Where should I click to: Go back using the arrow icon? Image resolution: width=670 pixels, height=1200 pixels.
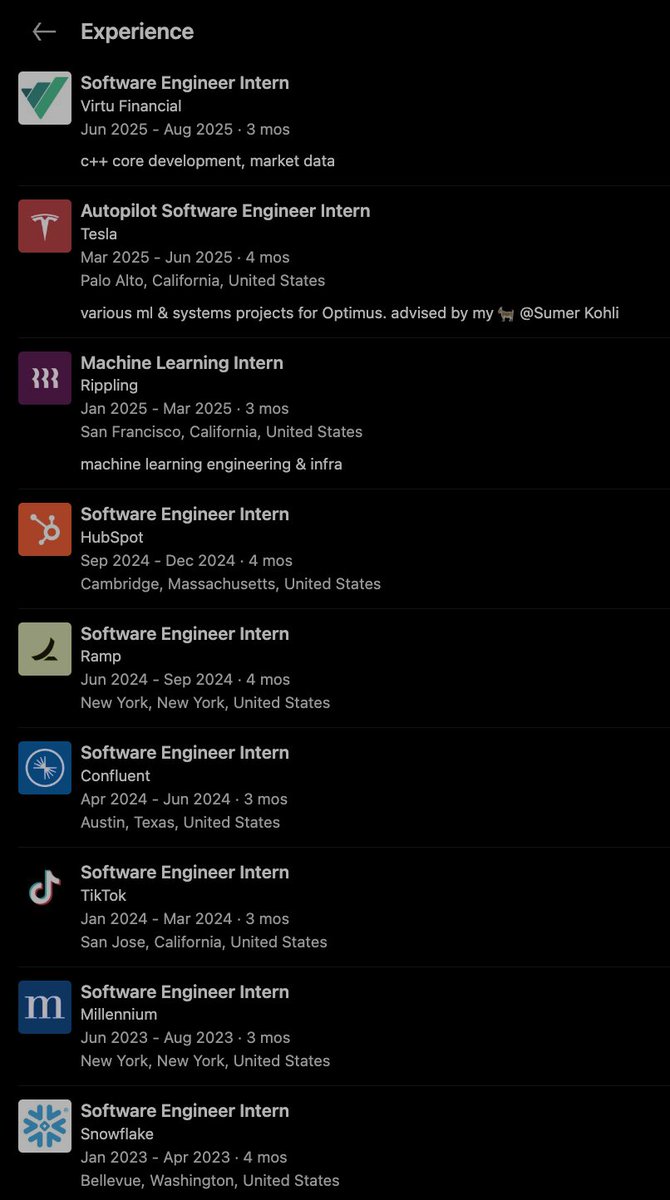tap(44, 32)
